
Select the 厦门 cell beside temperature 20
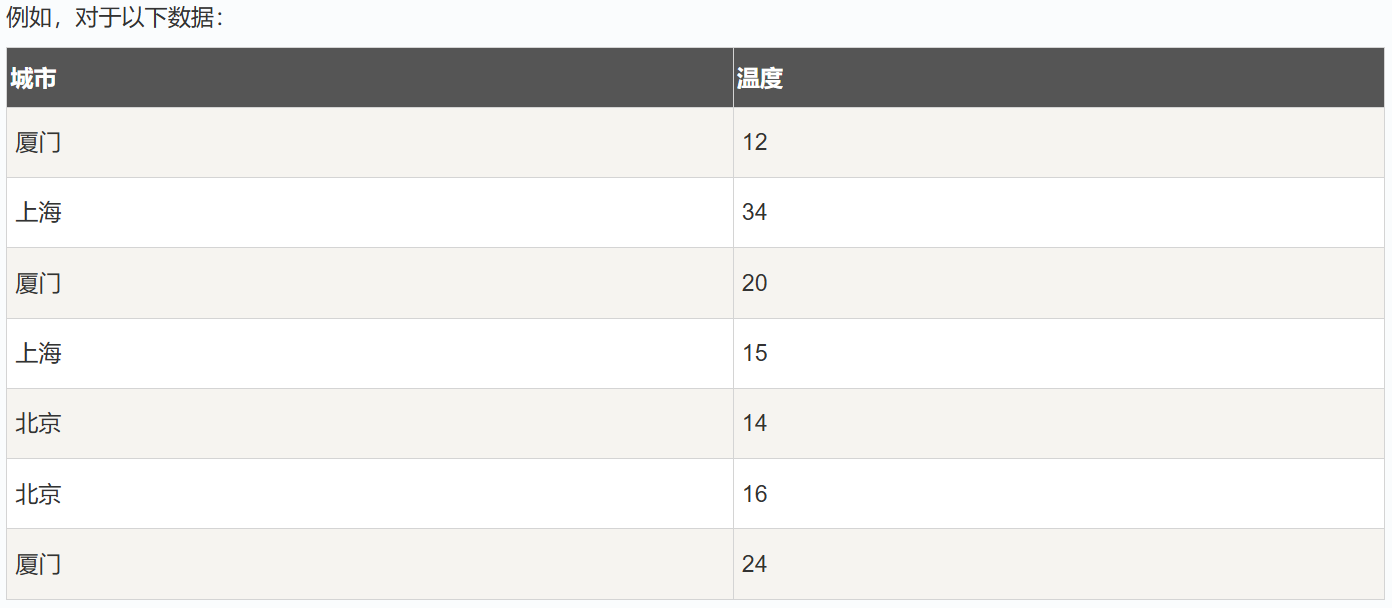coord(370,283)
